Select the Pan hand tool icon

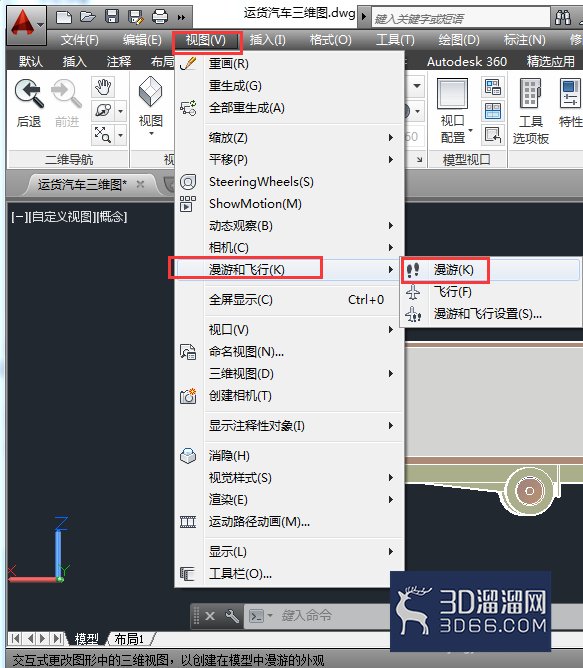point(103,87)
